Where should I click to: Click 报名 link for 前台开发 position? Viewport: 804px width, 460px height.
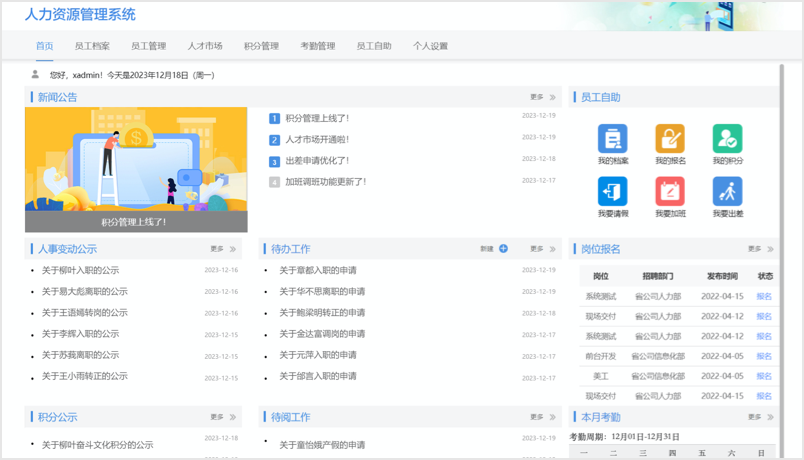click(x=764, y=356)
